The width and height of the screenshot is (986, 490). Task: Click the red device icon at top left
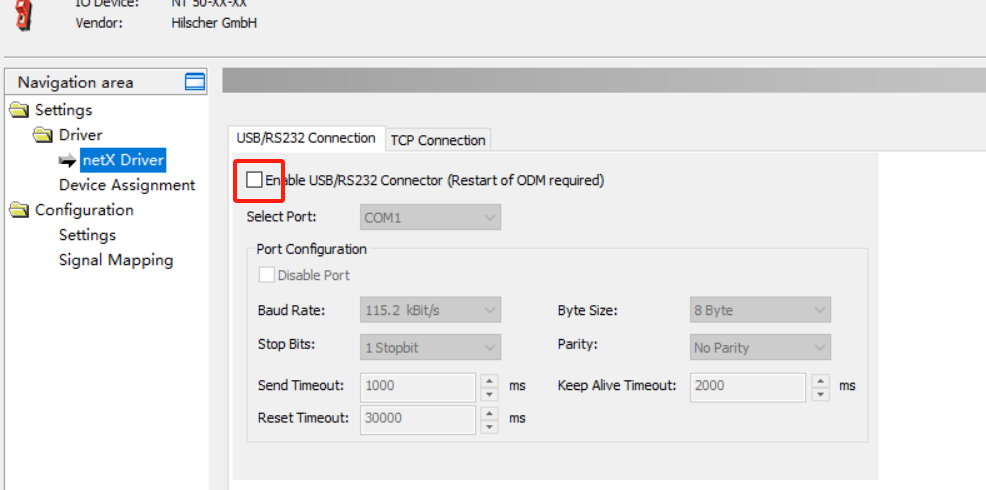[x=24, y=14]
